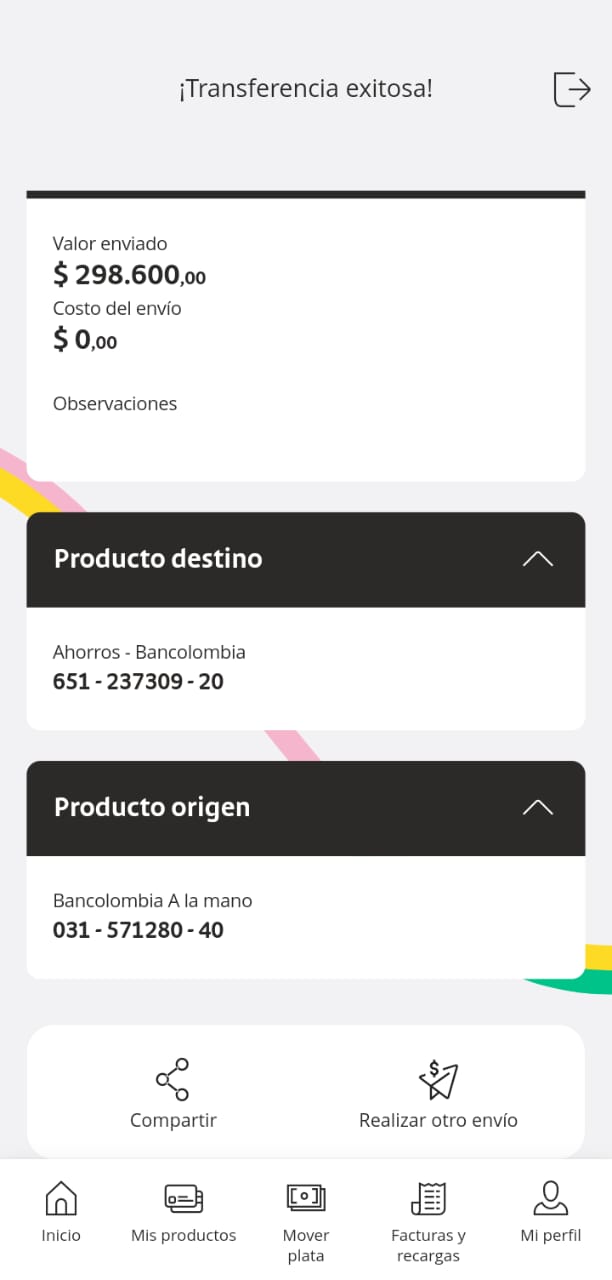Collapse the Producto origen section chevron
Image resolution: width=612 pixels, height=1280 pixels.
[537, 807]
